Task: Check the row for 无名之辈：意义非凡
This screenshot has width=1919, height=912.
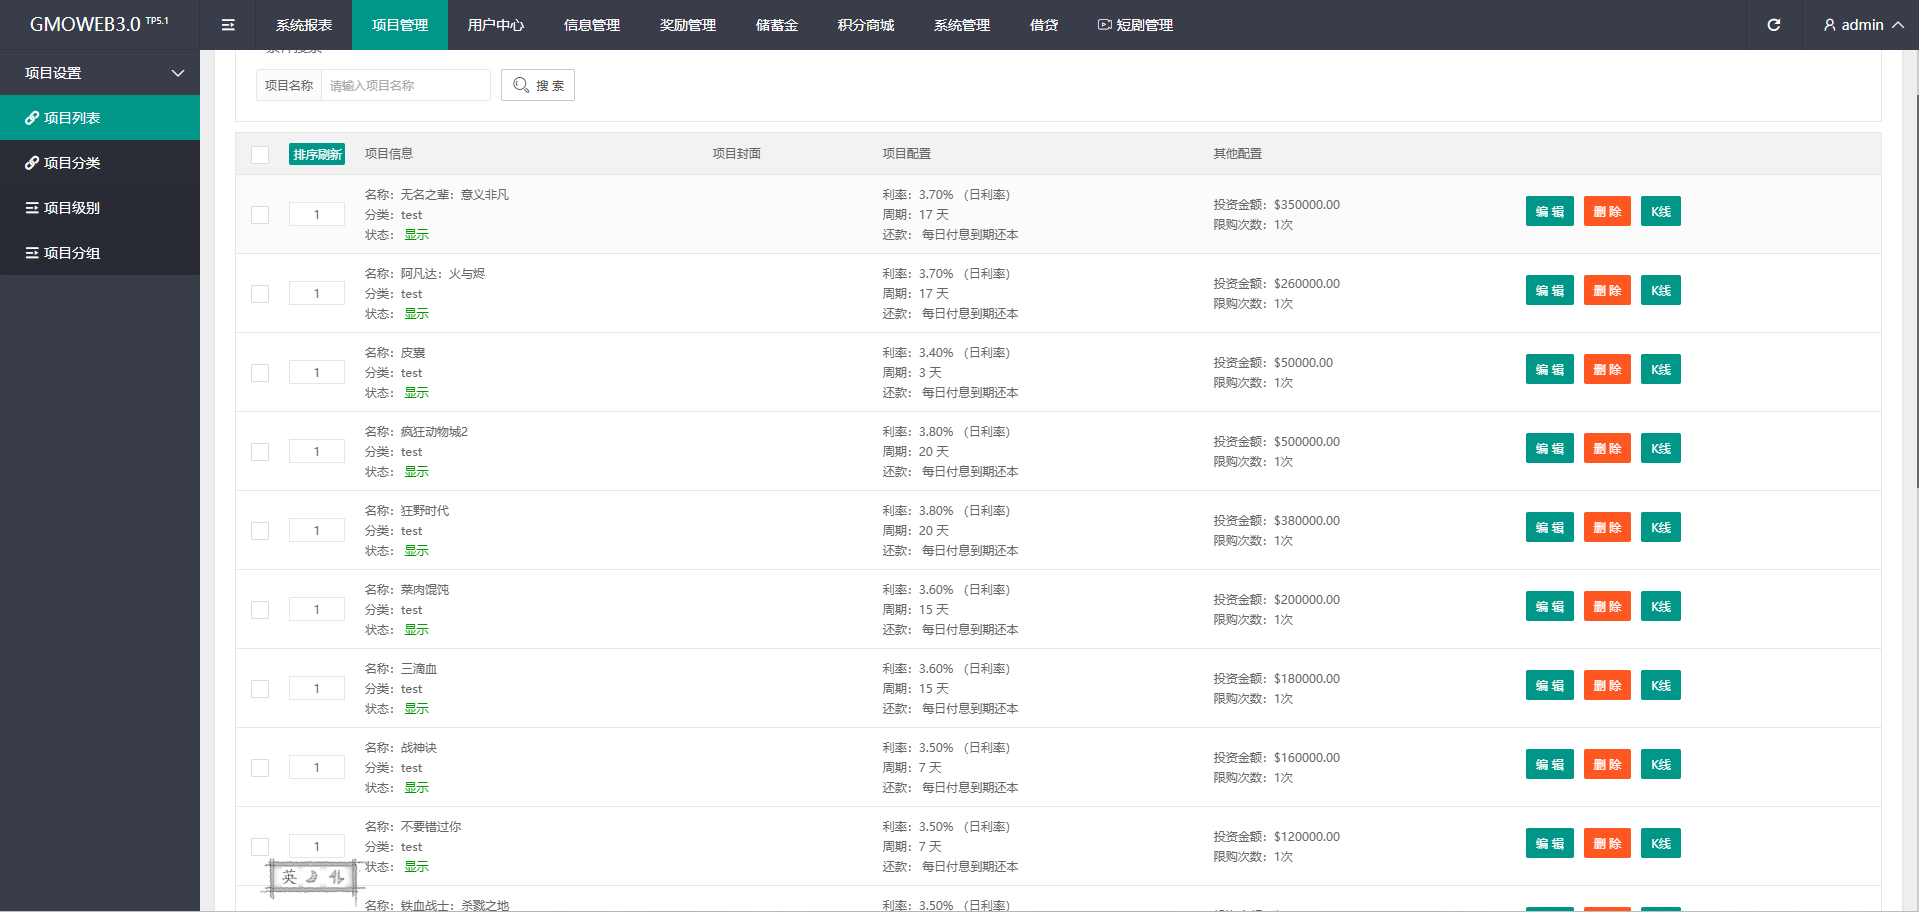Action: [260, 215]
